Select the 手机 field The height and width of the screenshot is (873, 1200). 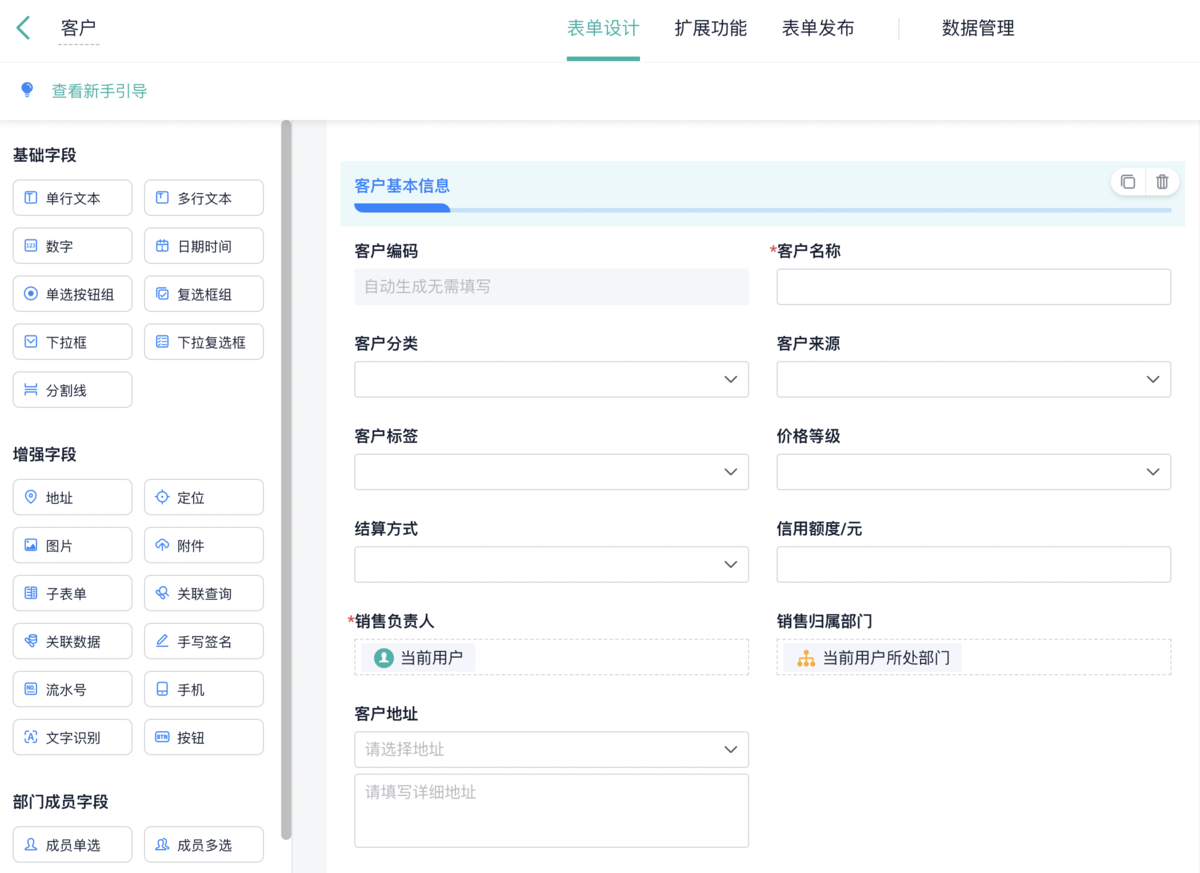tap(204, 689)
